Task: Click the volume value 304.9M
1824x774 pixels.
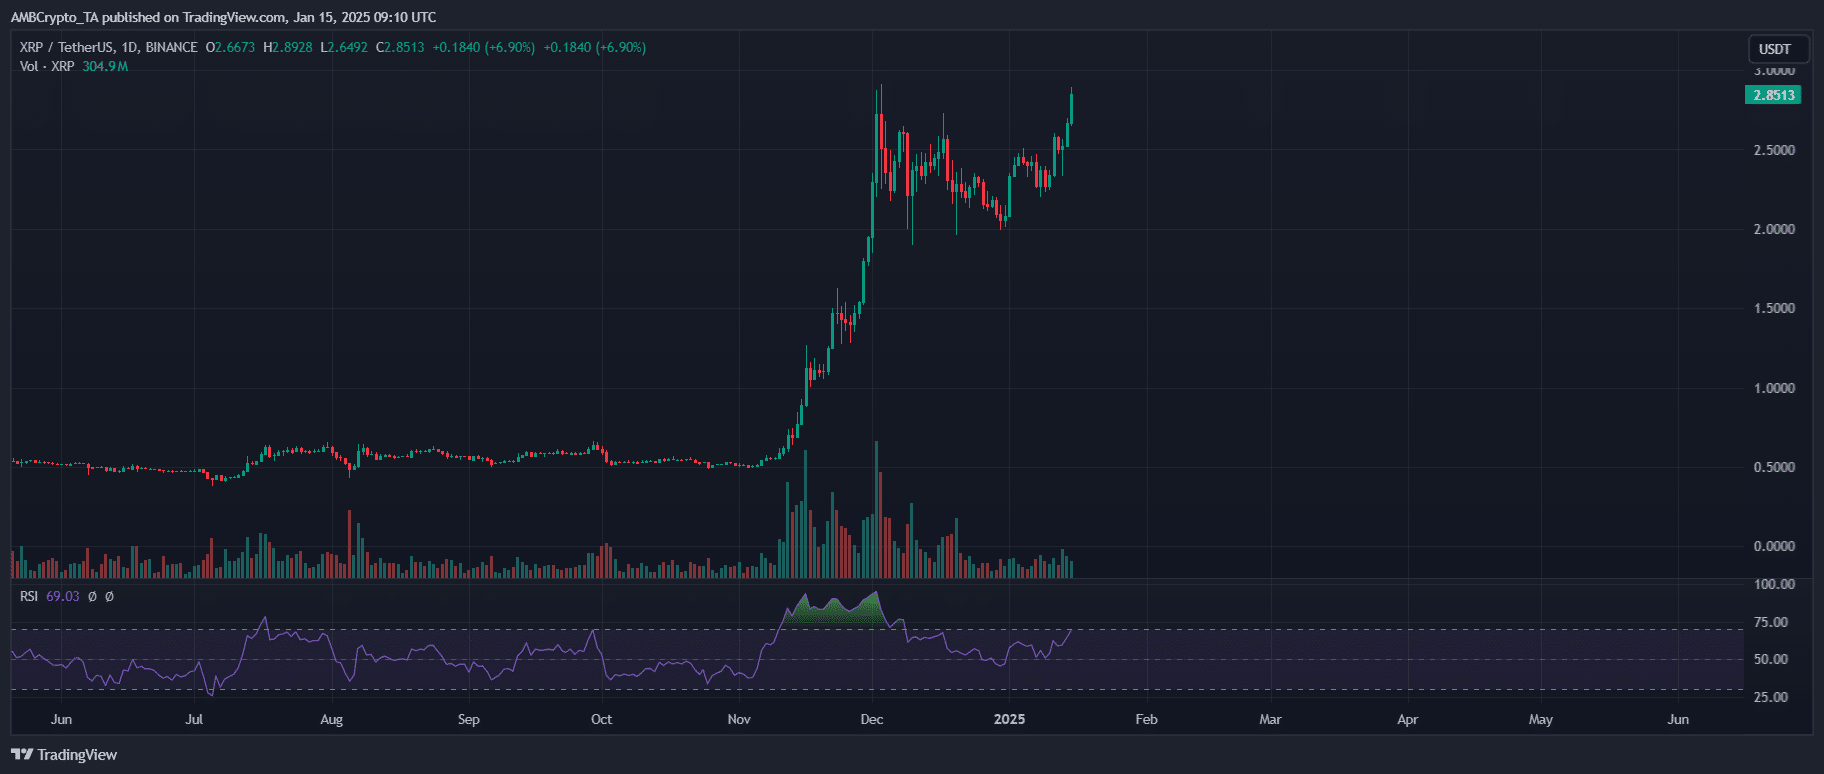Action: pyautogui.click(x=105, y=66)
